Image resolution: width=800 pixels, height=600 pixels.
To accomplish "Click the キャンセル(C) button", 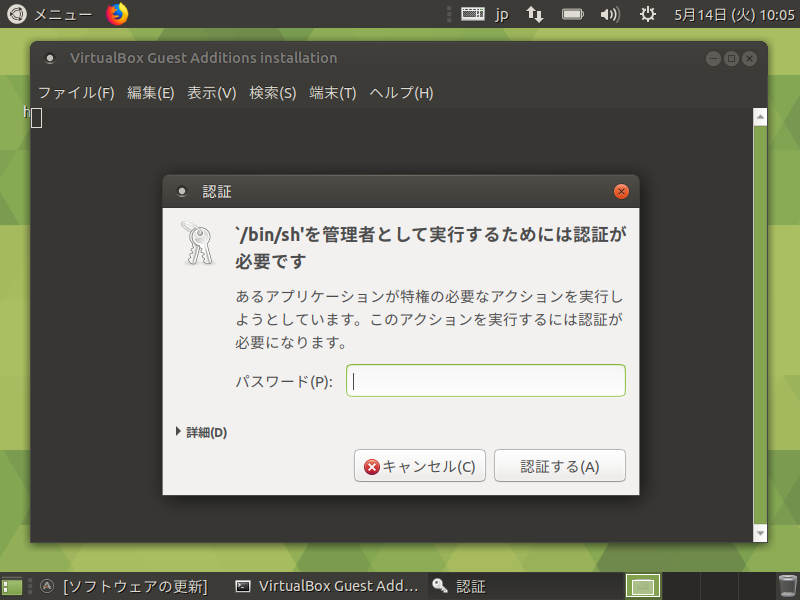I will (419, 466).
